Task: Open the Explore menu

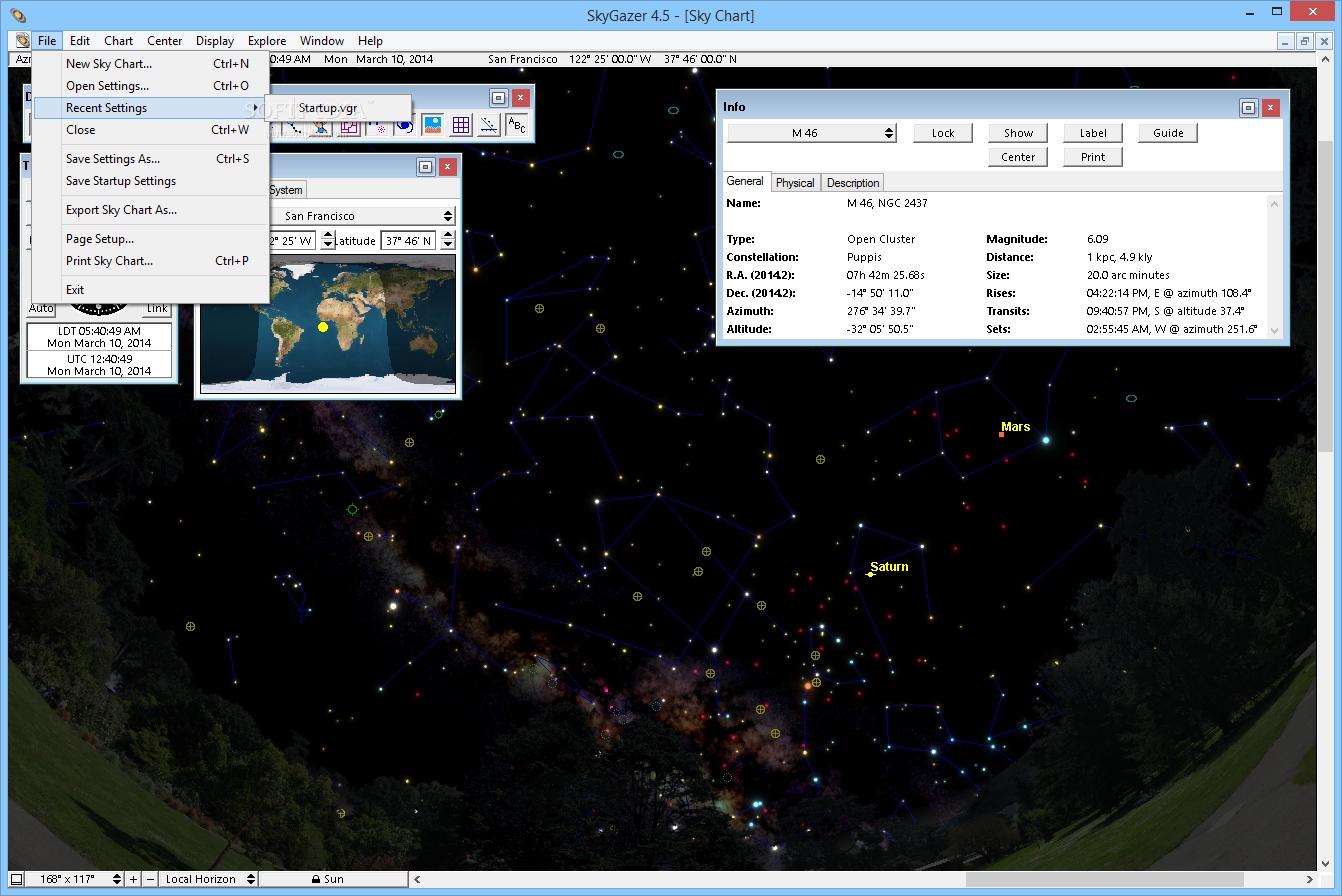Action: pyautogui.click(x=267, y=41)
